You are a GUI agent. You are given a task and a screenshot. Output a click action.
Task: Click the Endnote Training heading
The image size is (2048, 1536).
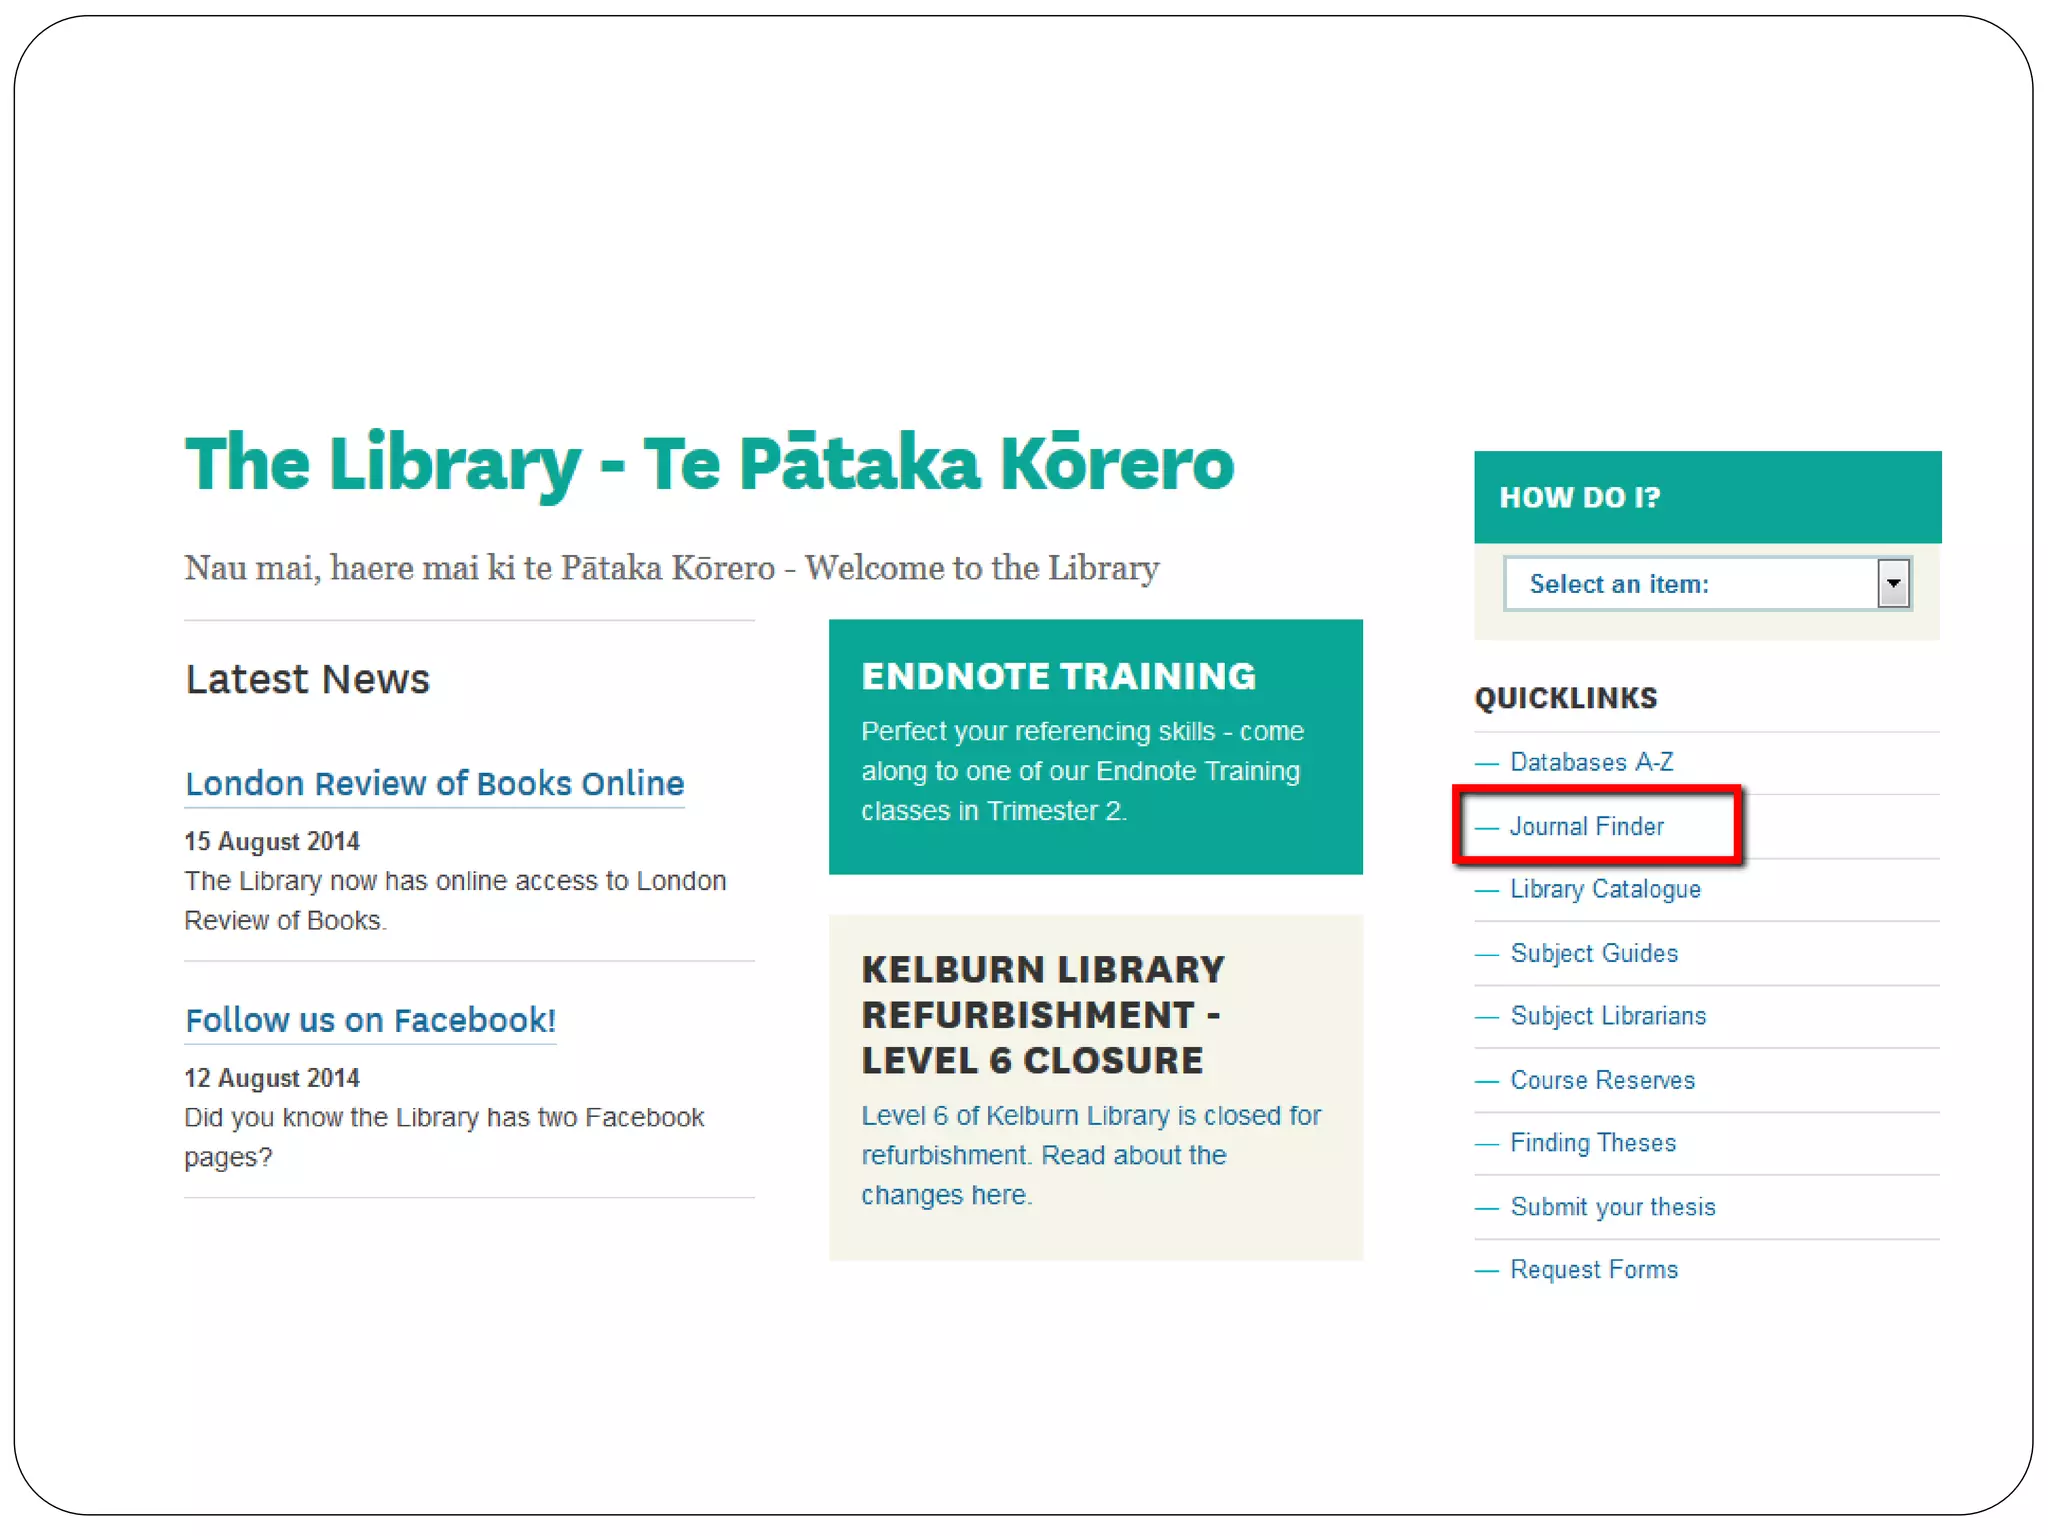[x=1058, y=676]
